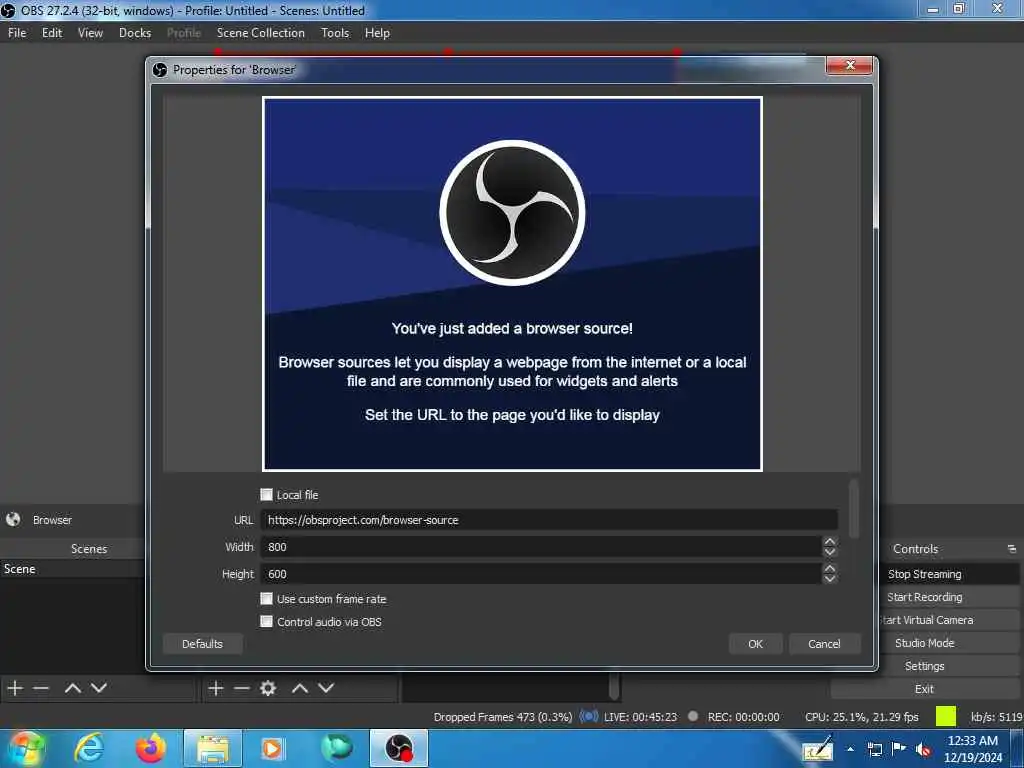Decrease Height value with down arrow
Image resolution: width=1024 pixels, height=768 pixels.
[829, 579]
